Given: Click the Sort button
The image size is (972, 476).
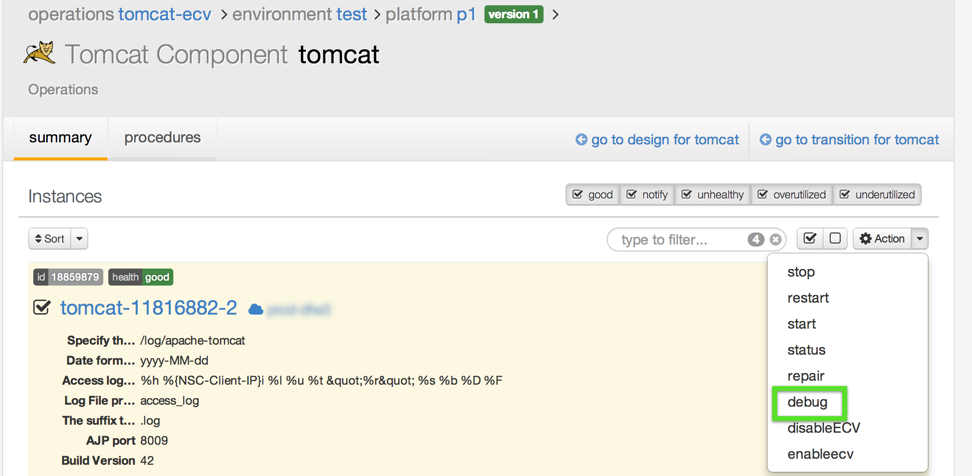Looking at the screenshot, I should click(x=50, y=239).
